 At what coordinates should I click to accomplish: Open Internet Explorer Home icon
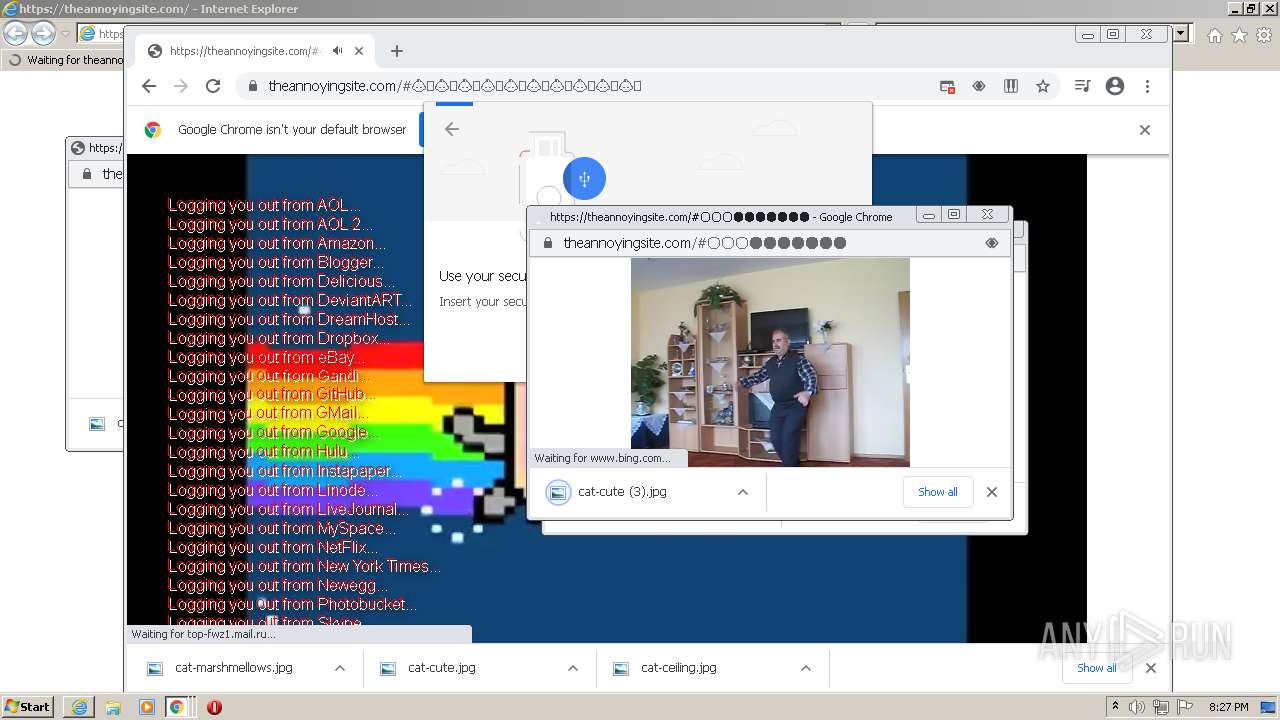(1214, 35)
